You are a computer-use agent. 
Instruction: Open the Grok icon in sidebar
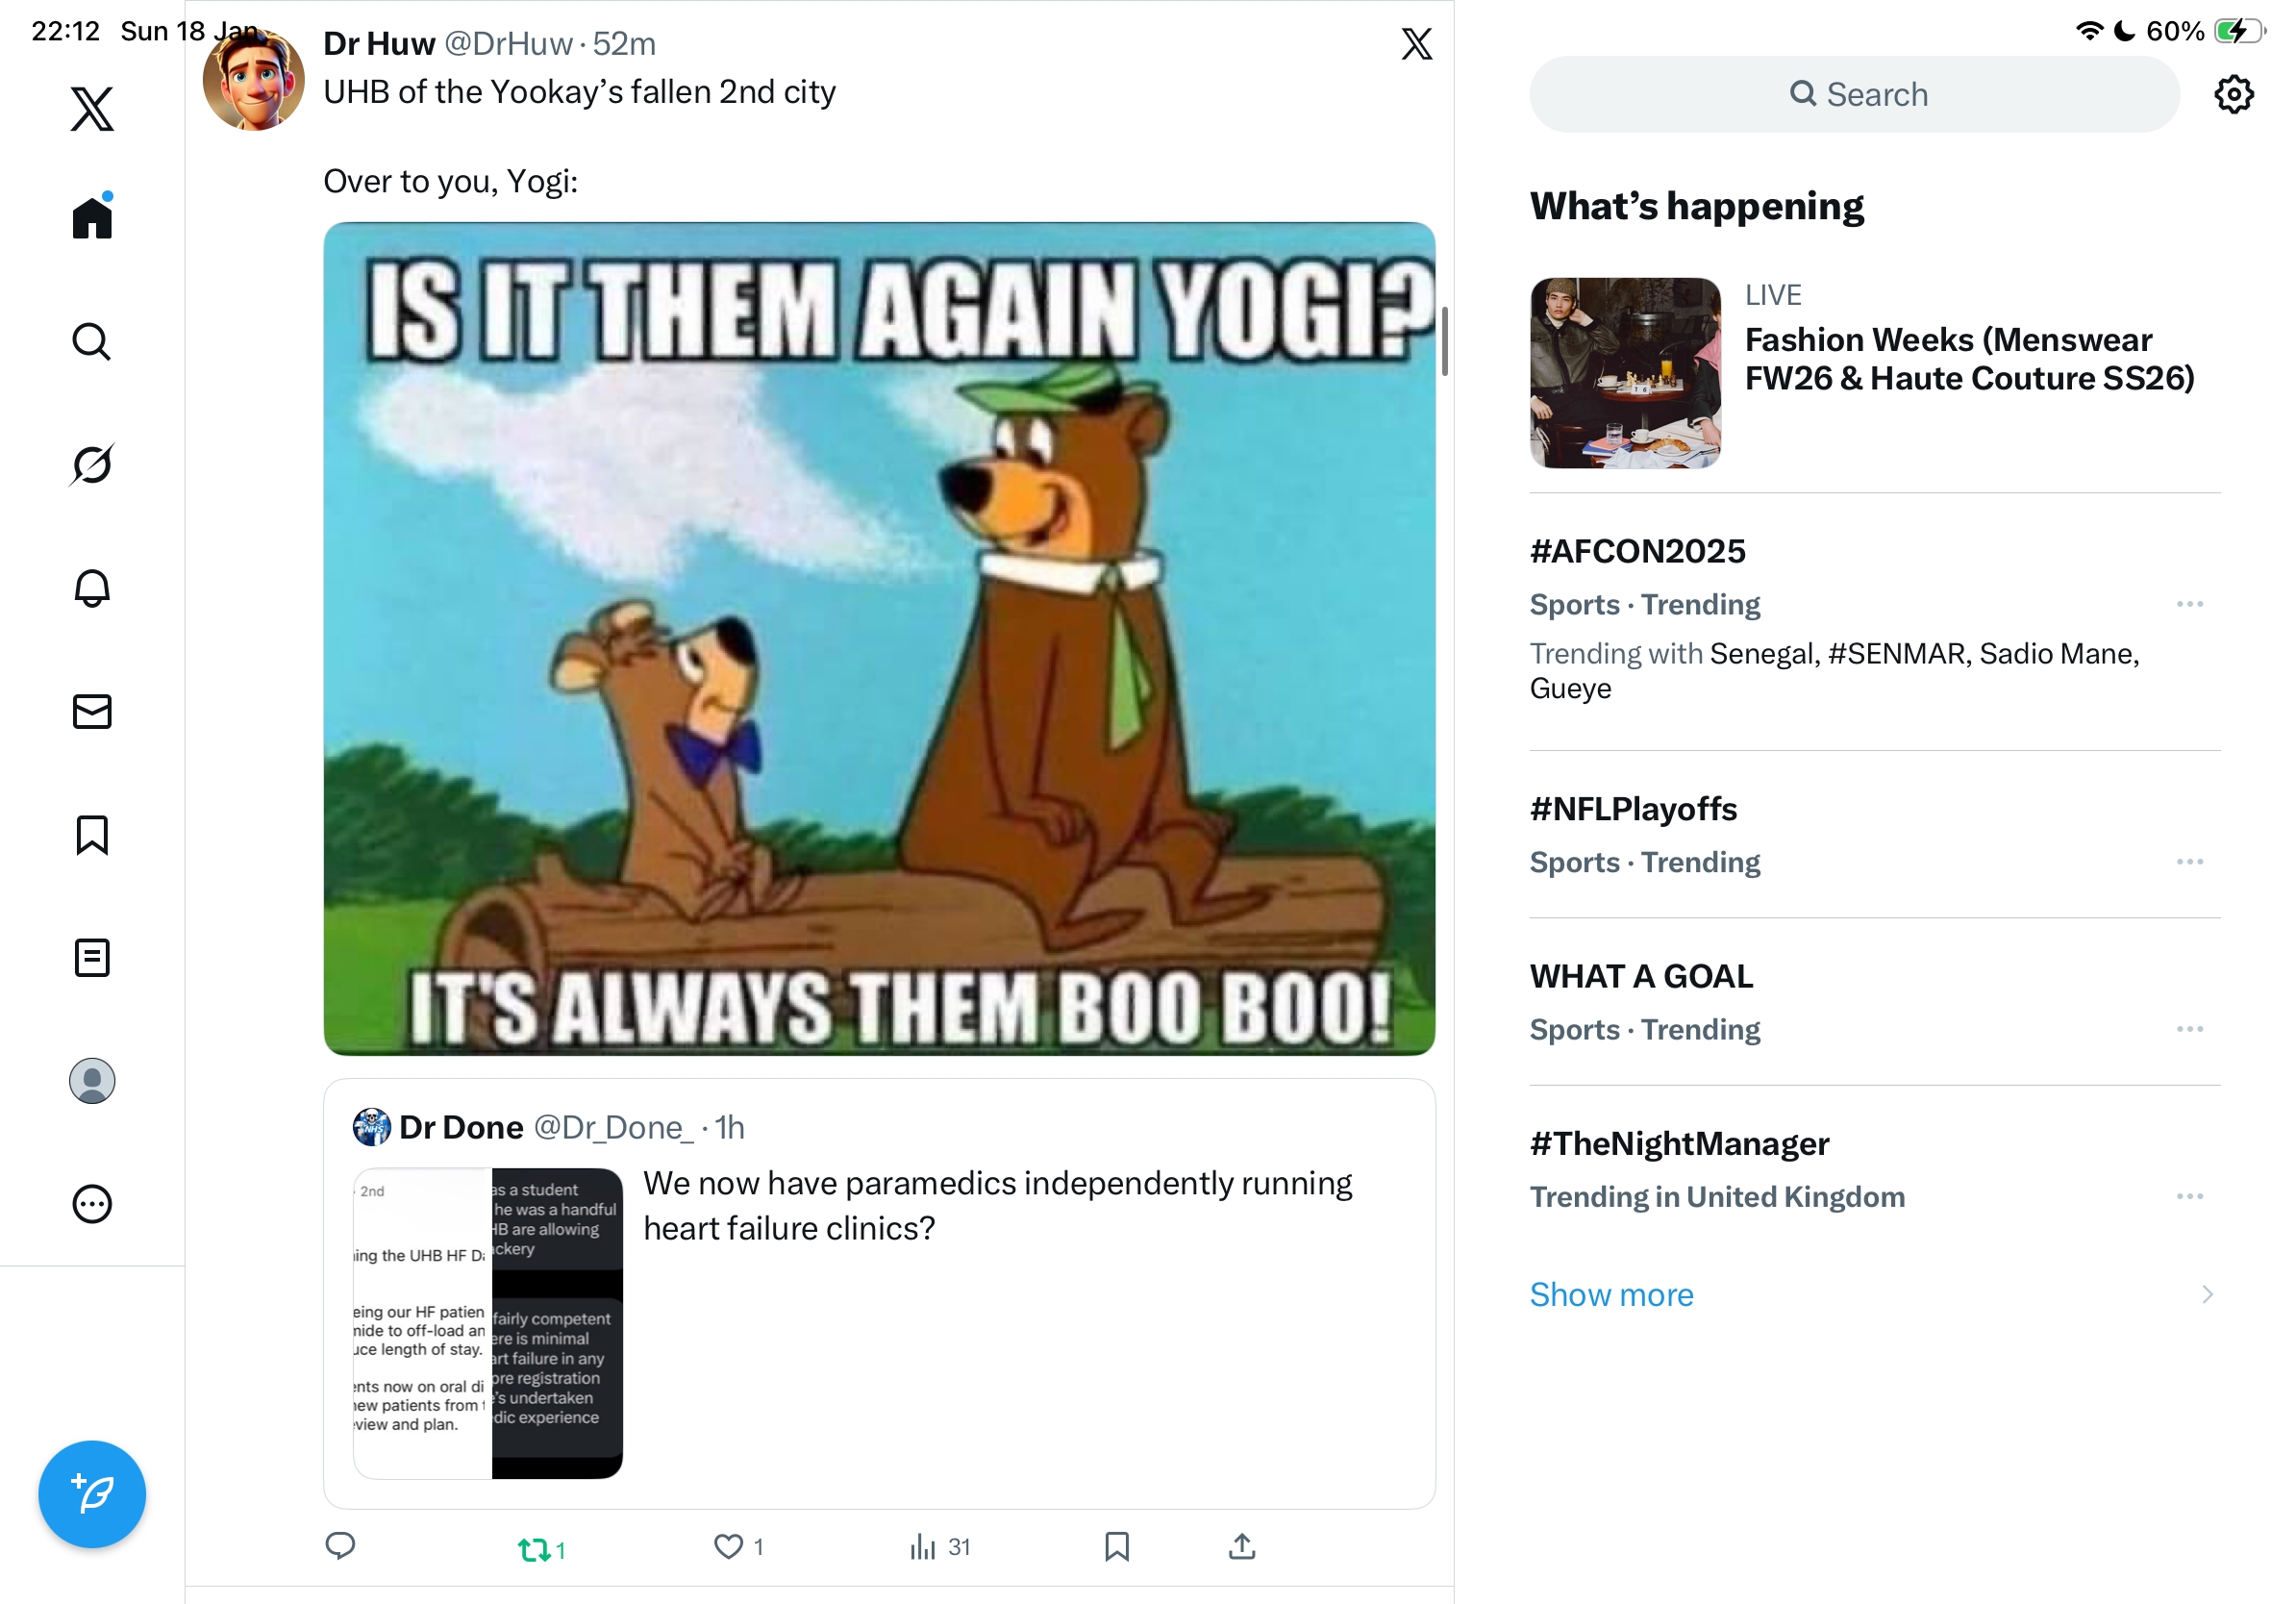(x=92, y=464)
